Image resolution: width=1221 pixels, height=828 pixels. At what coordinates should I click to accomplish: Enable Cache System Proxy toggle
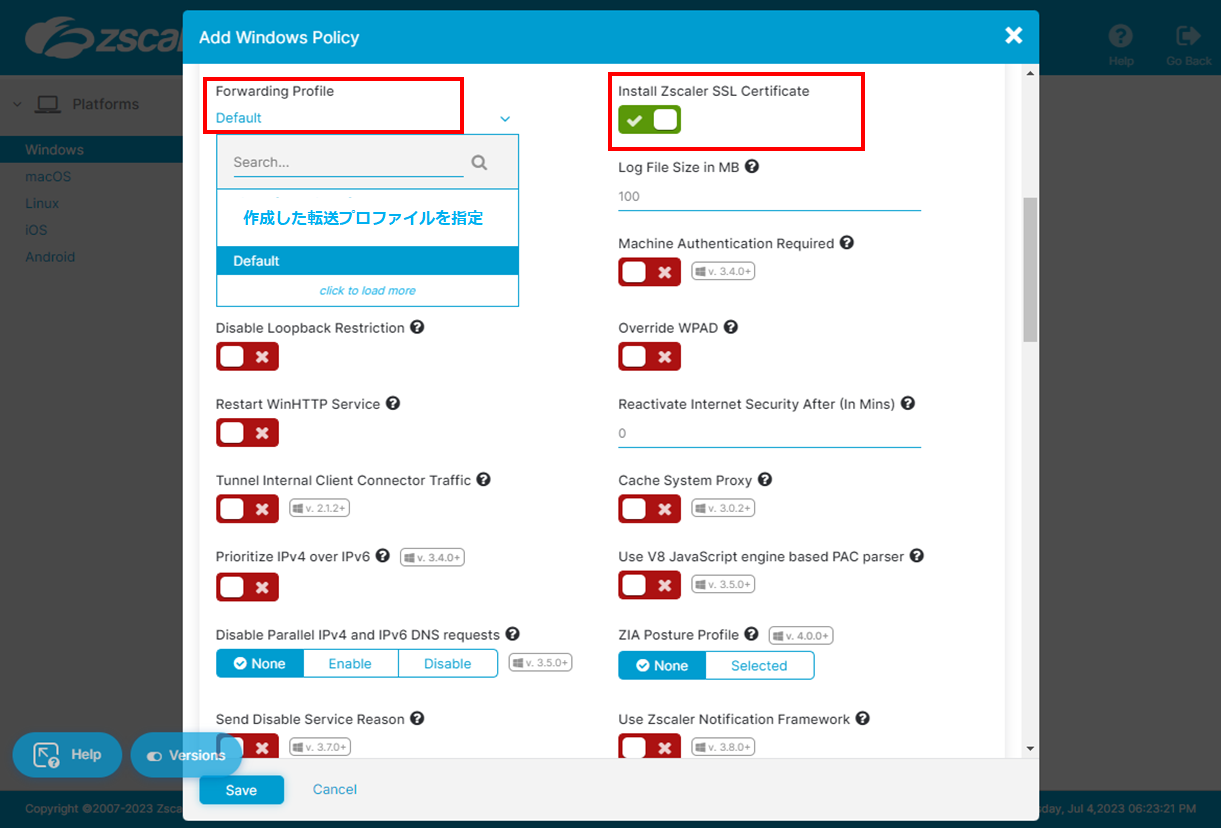(x=649, y=508)
